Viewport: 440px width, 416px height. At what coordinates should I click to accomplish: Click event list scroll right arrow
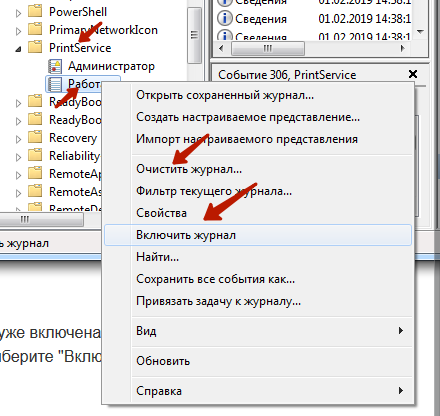402,49
